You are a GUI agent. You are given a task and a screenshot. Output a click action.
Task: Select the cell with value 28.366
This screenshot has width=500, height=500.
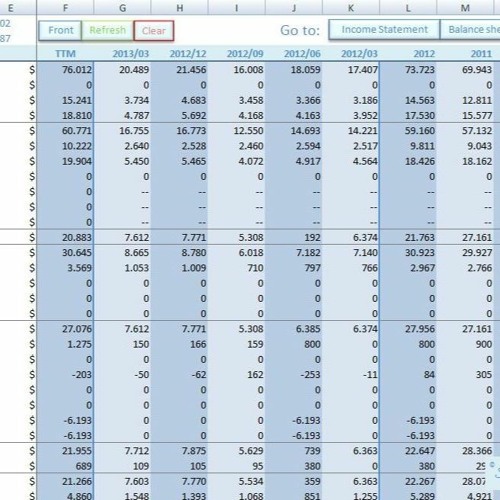point(465,451)
